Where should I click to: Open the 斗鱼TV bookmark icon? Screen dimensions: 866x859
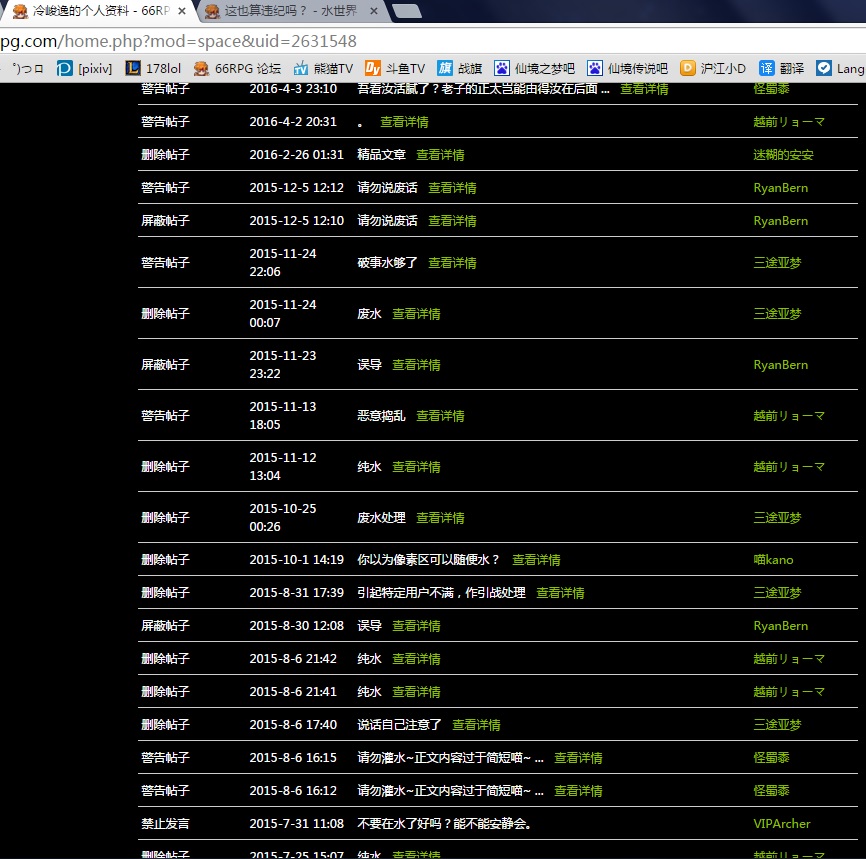pos(373,68)
